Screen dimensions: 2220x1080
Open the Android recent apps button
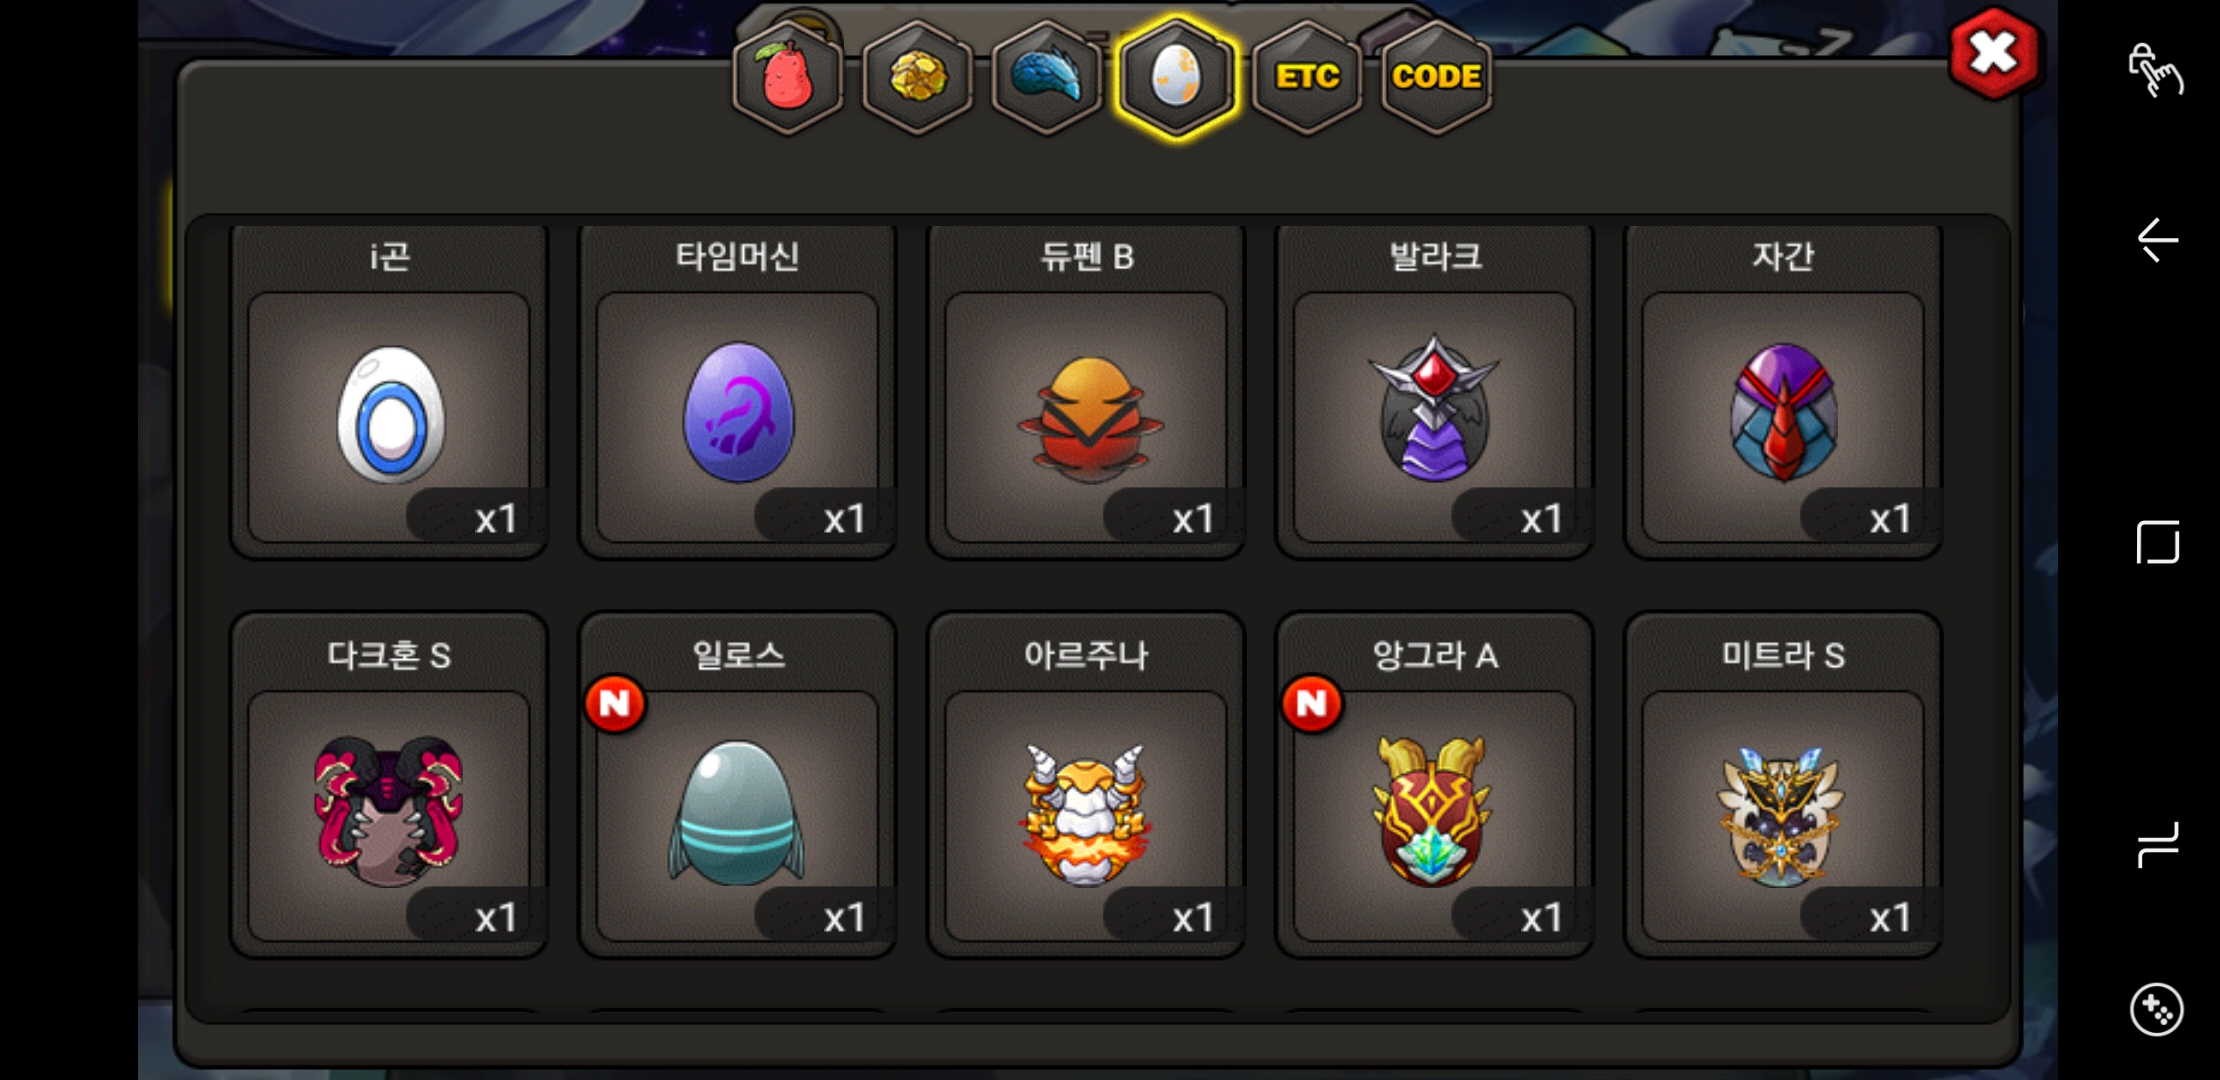pyautogui.click(x=2157, y=845)
